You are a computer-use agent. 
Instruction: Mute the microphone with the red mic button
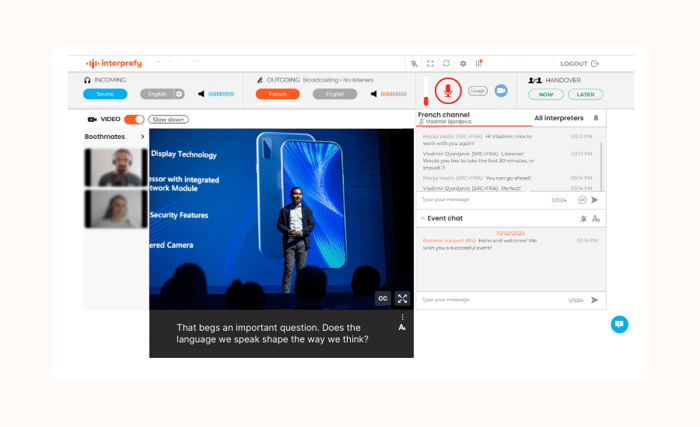[x=447, y=90]
